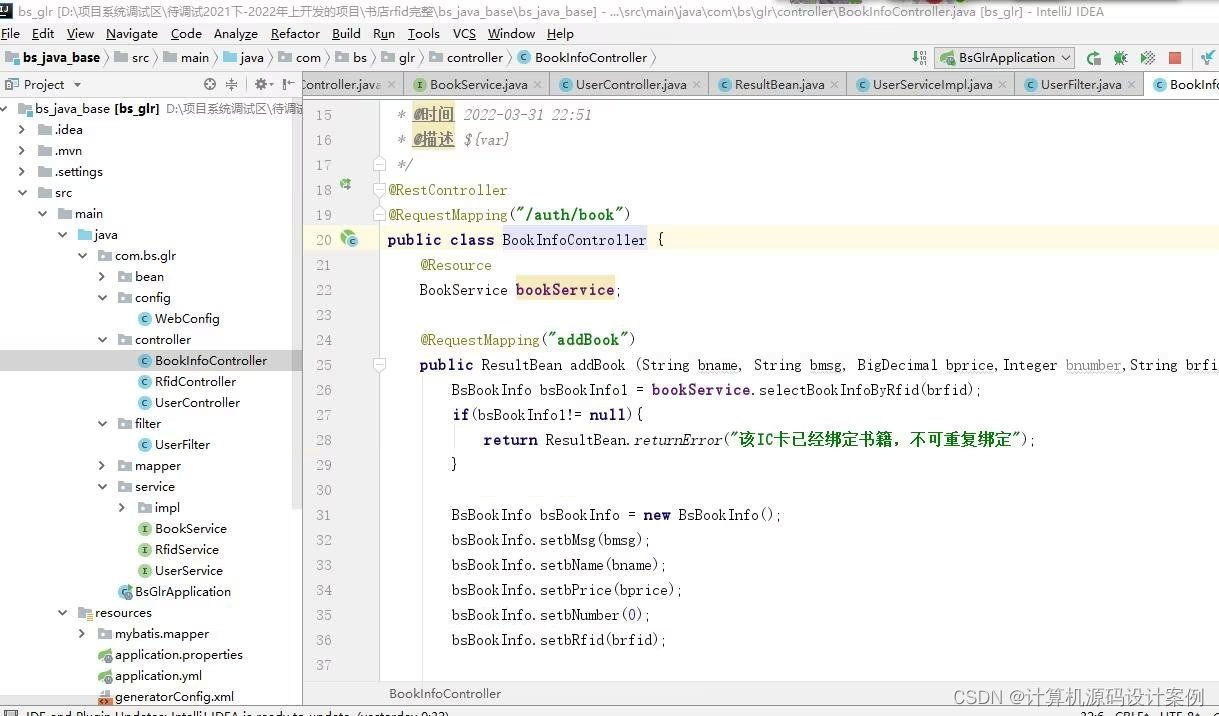Hide the Project tool window

289,85
